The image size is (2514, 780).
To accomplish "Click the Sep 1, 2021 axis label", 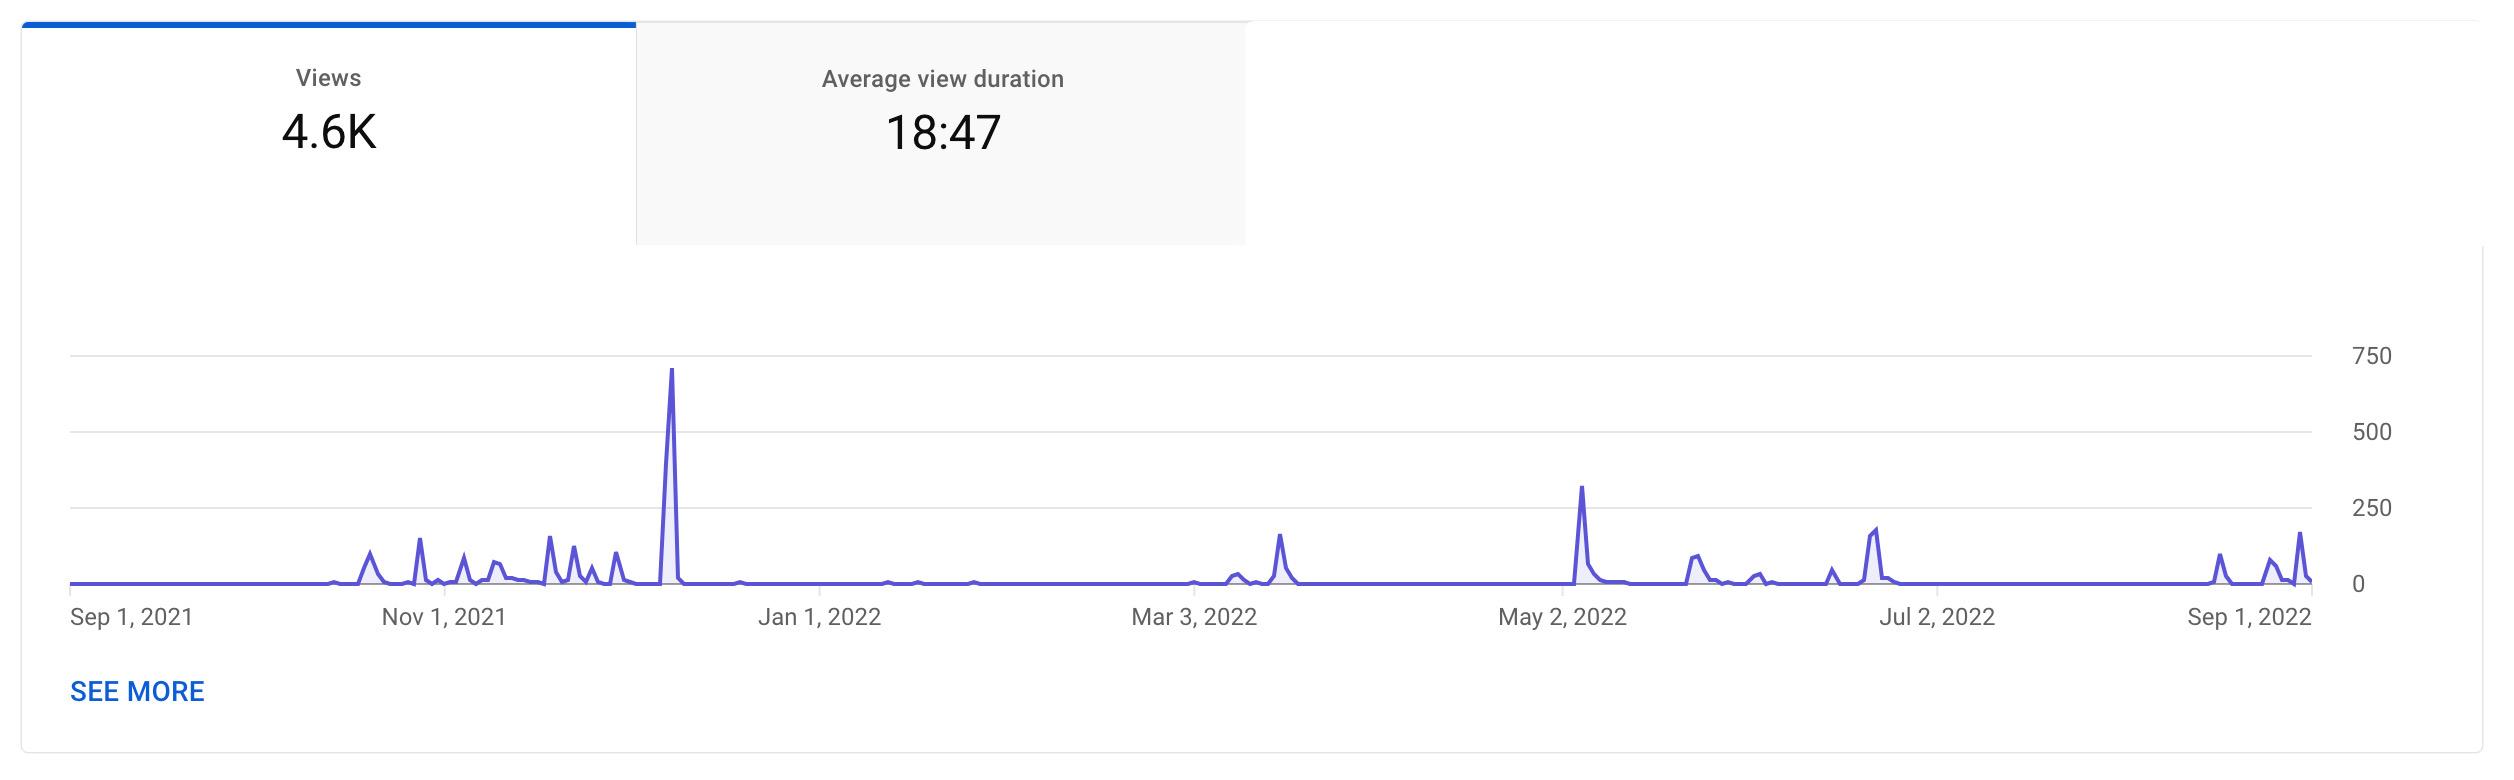I will click(x=131, y=617).
